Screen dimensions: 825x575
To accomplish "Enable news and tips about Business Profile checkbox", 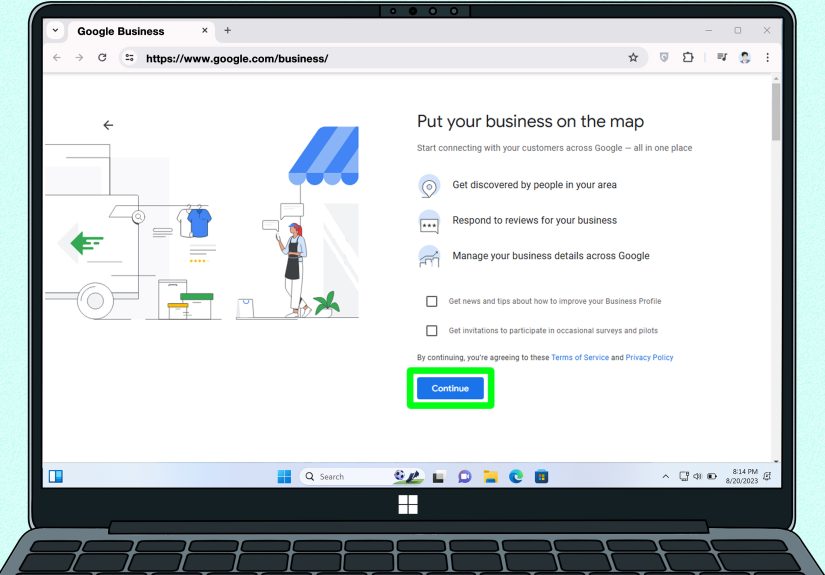I will (x=431, y=301).
